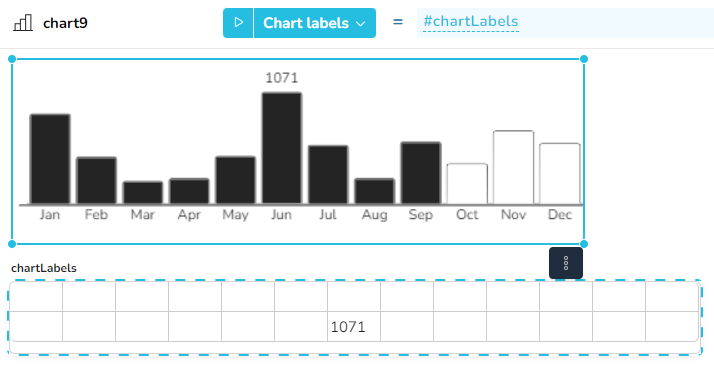Click the December outlined bar
The width and height of the screenshot is (714, 366).
tap(560, 173)
